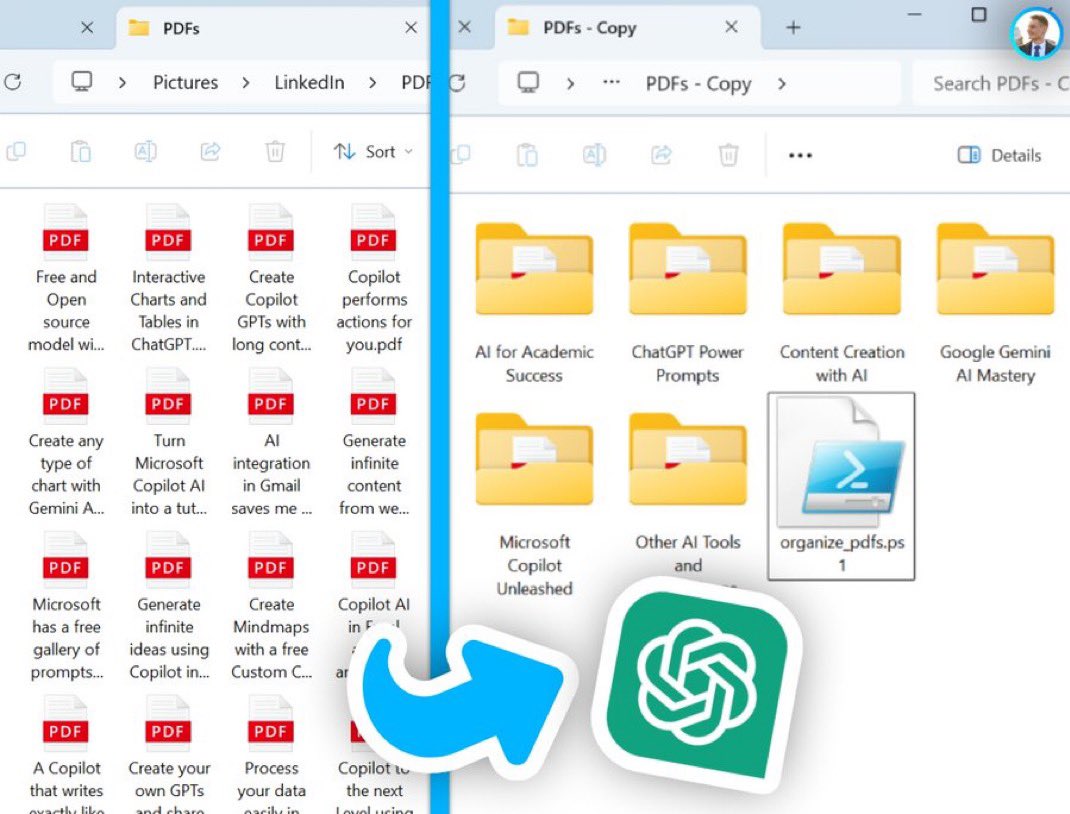Select Microsoft has a free gallery of prompts PDF
Screen dimensions: 1070x814
[66, 606]
